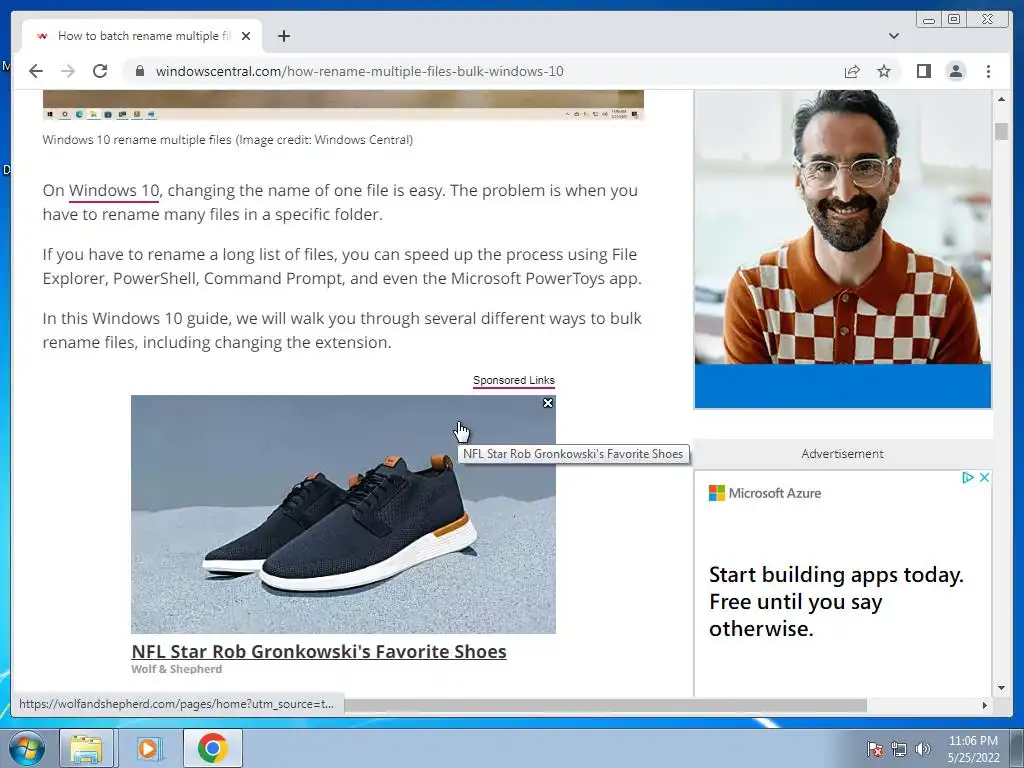Click the vertical scrollbar thumb
This screenshot has height=768, width=1024.
[1001, 131]
